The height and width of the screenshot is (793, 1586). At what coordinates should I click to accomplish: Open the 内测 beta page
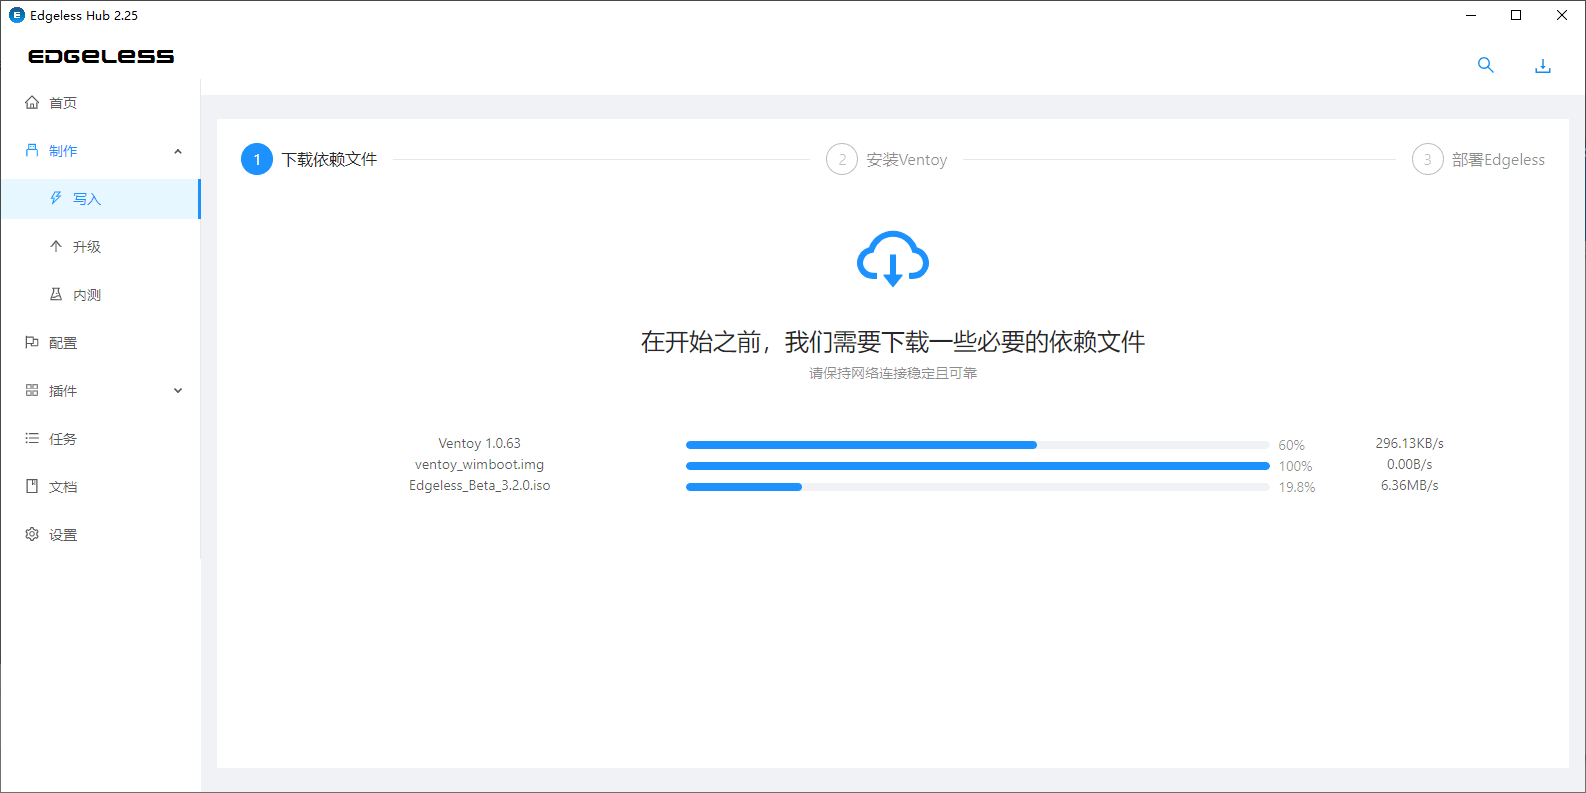(100, 295)
